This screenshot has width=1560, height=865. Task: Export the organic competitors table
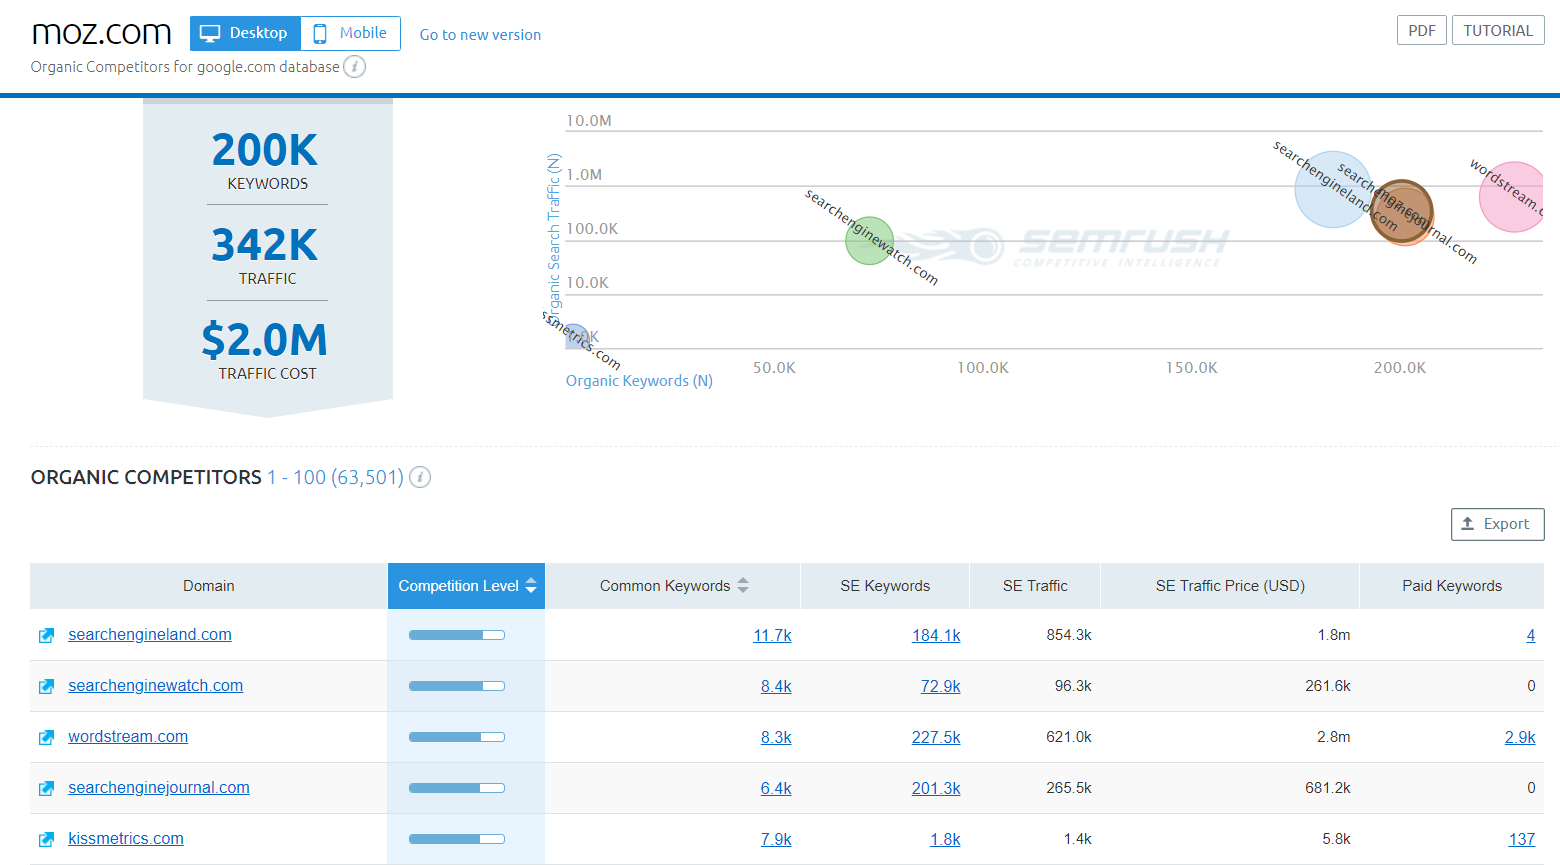coord(1497,524)
